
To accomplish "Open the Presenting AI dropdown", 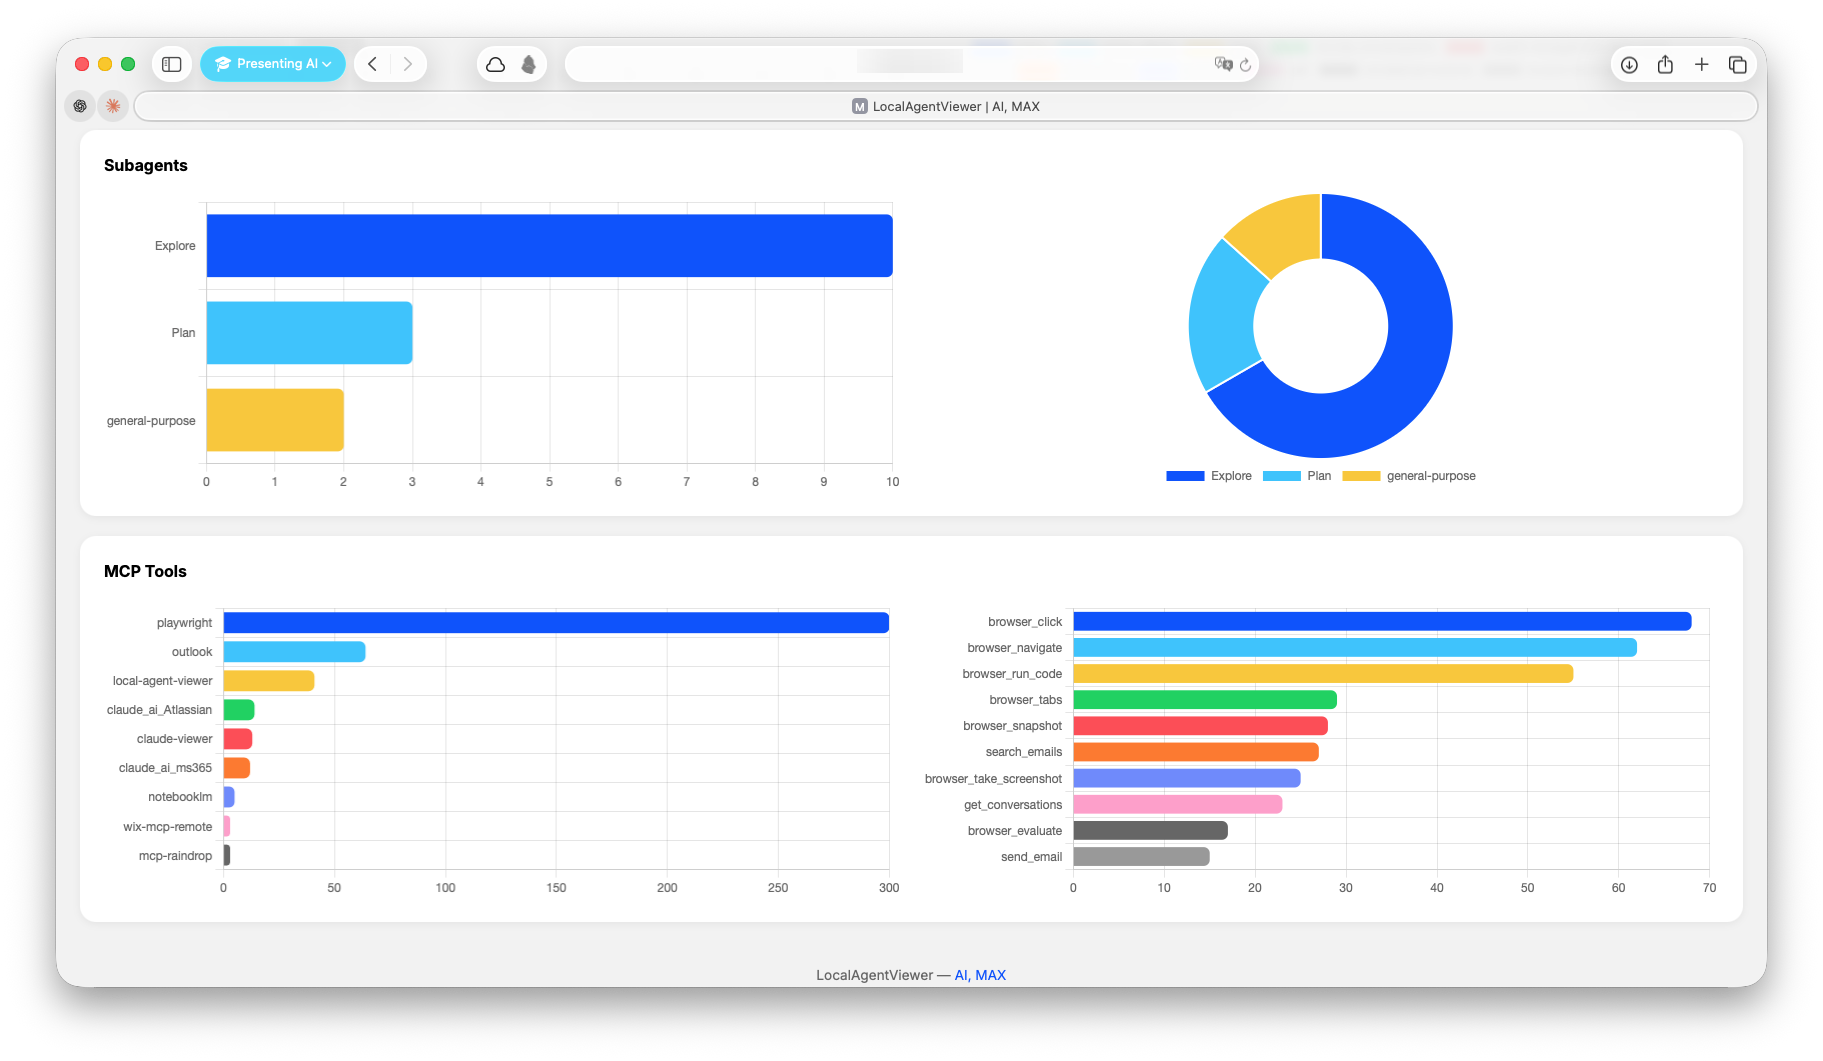I will [272, 63].
